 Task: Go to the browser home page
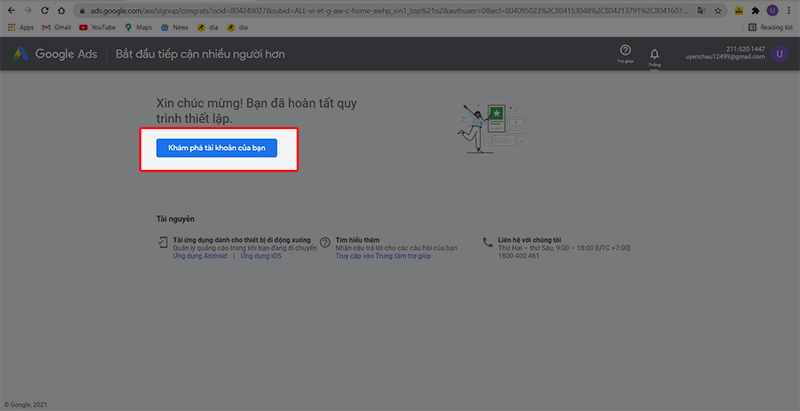point(59,10)
